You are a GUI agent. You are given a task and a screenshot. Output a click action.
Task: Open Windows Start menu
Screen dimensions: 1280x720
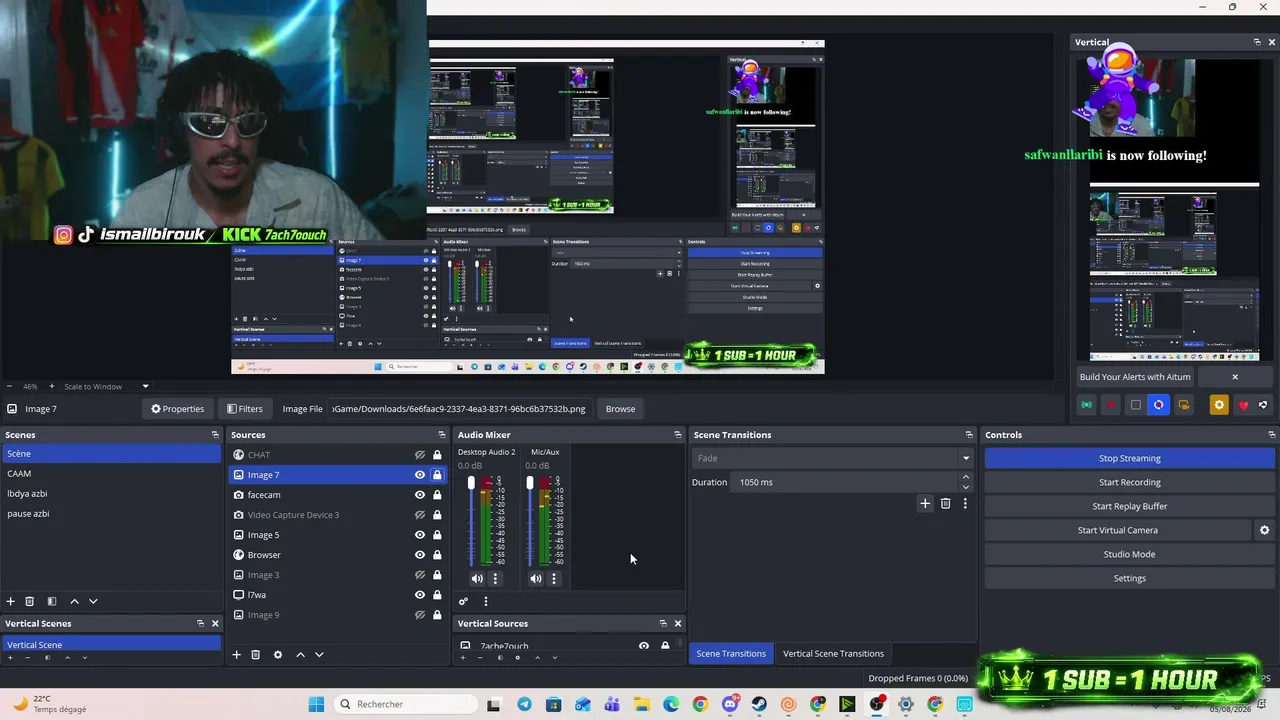point(316,704)
